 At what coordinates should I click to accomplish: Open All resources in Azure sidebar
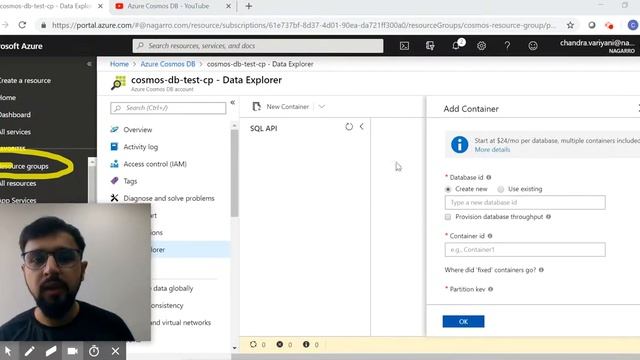click(18, 183)
